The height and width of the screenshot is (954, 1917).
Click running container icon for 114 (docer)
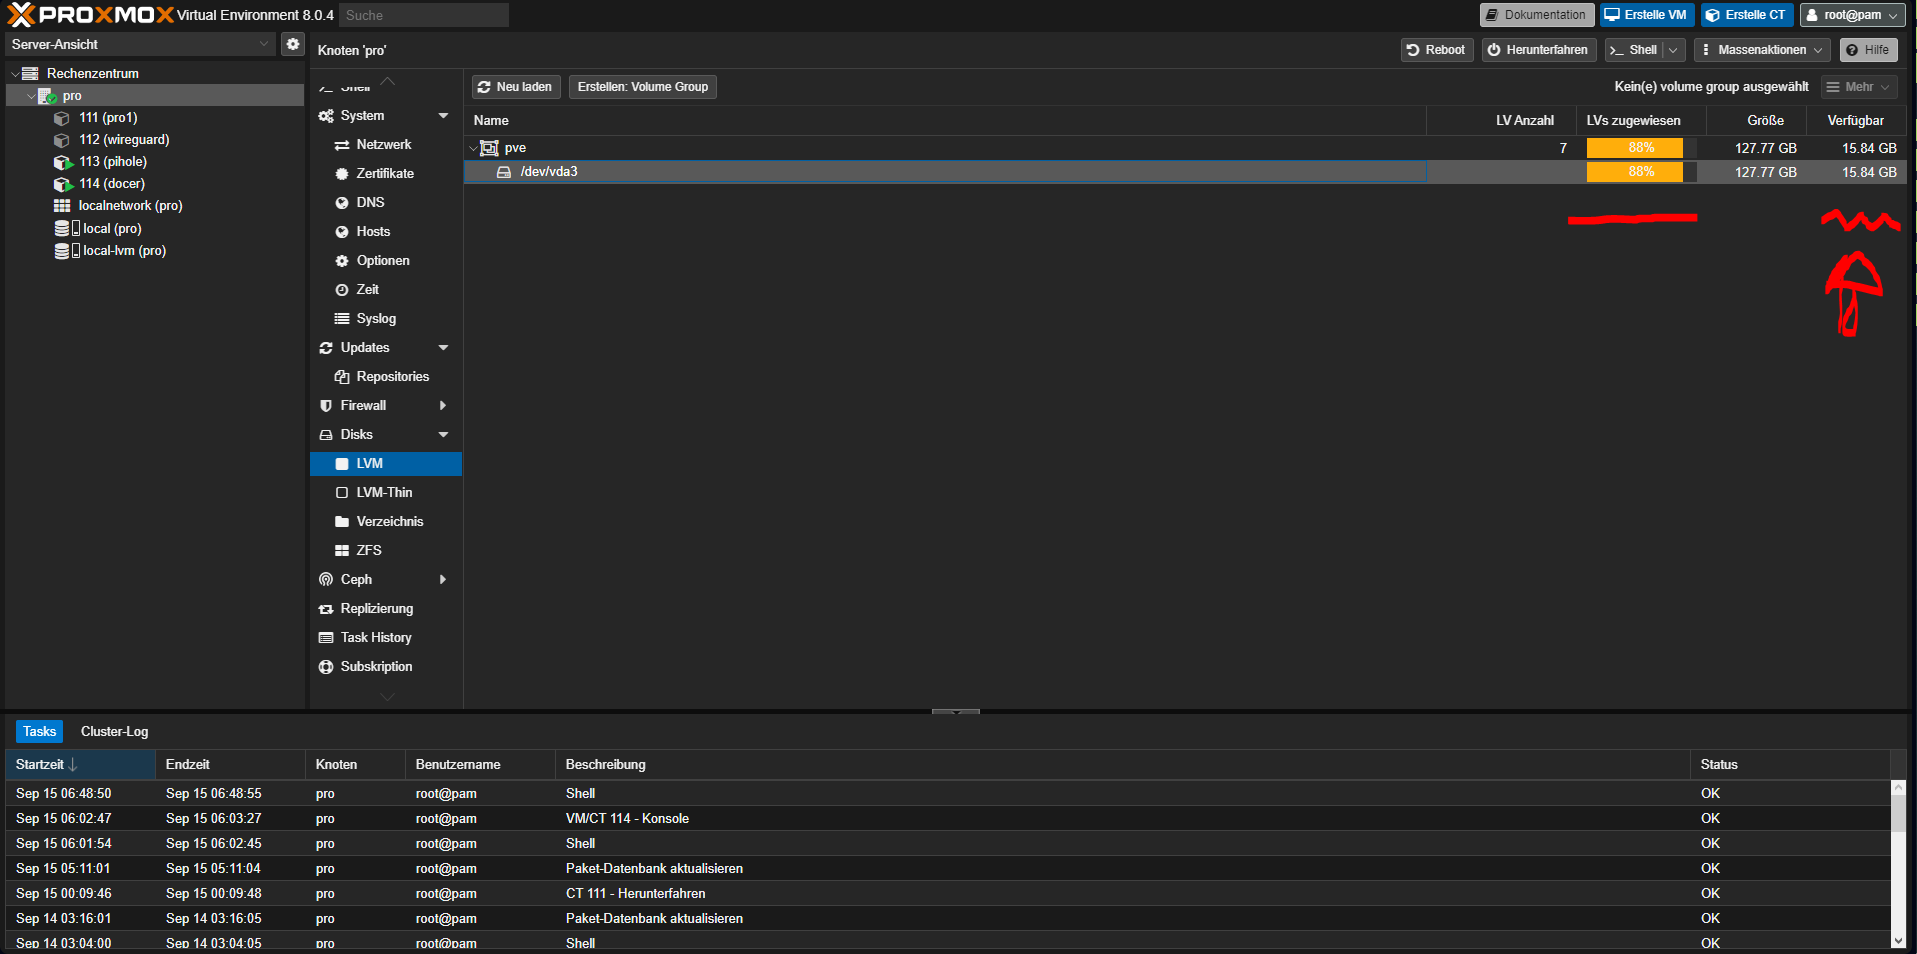(63, 184)
